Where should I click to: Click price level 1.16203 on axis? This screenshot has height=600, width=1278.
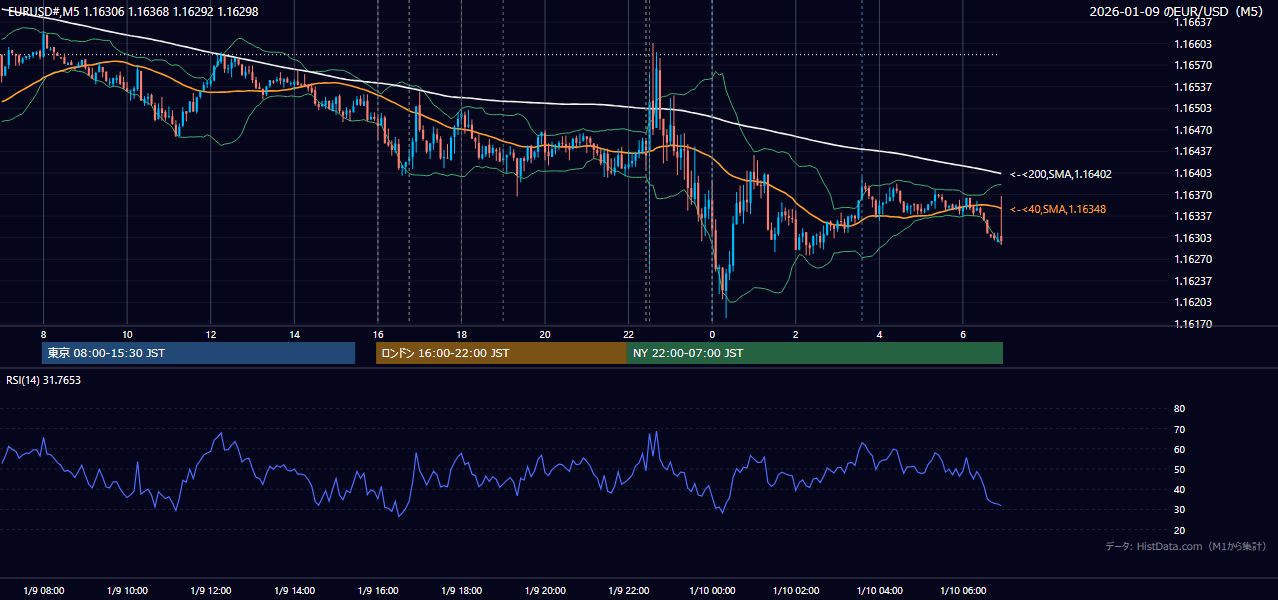click(1192, 302)
